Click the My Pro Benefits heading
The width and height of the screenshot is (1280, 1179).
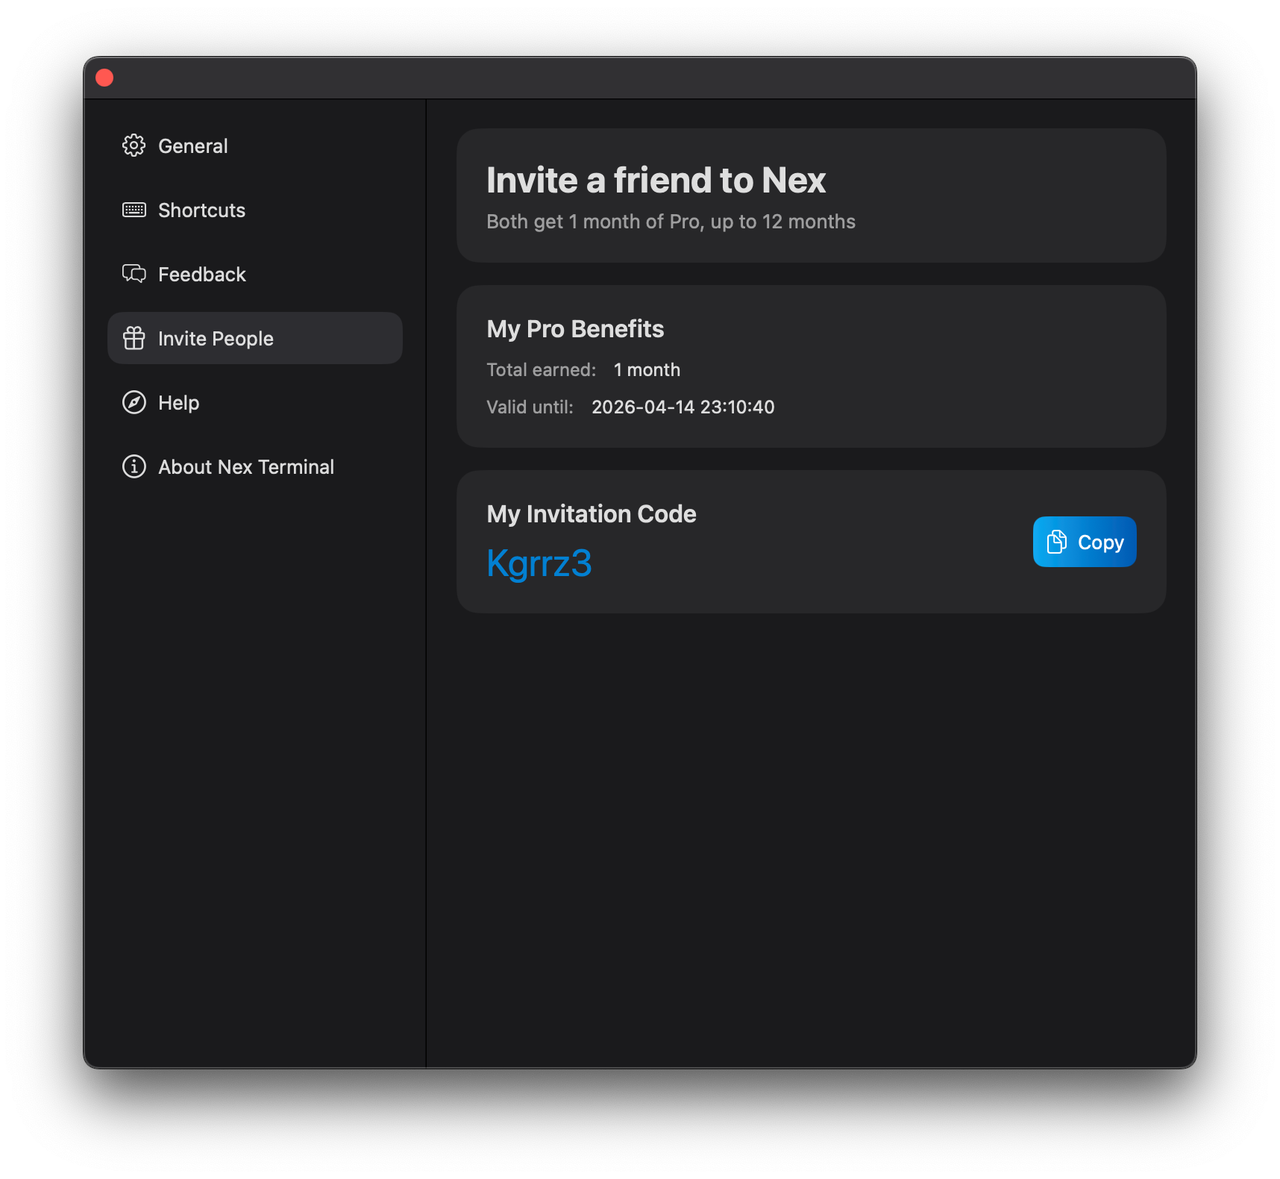pos(575,329)
